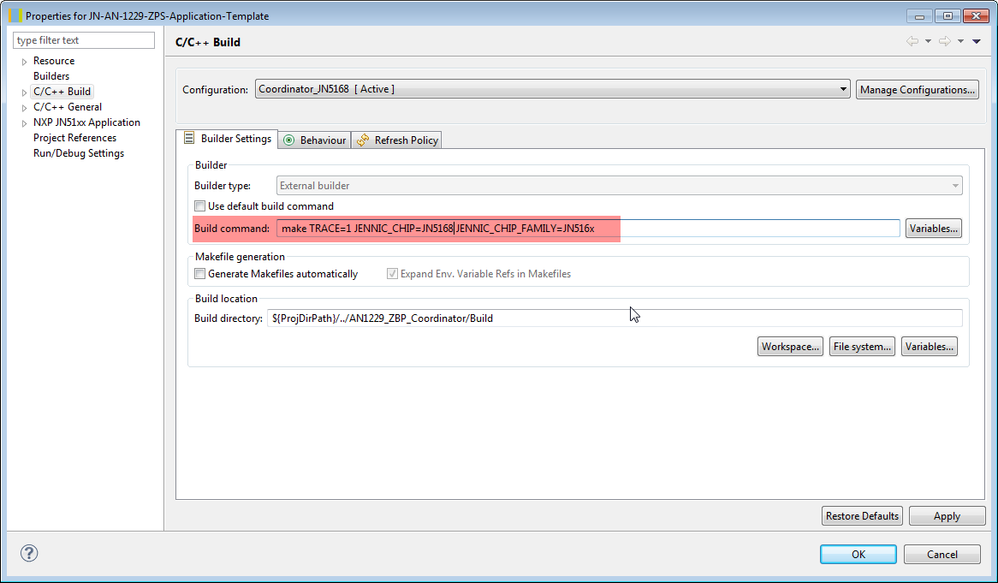998x583 pixels.
Task: Switch to the Behaviour tab
Action: pyautogui.click(x=322, y=140)
